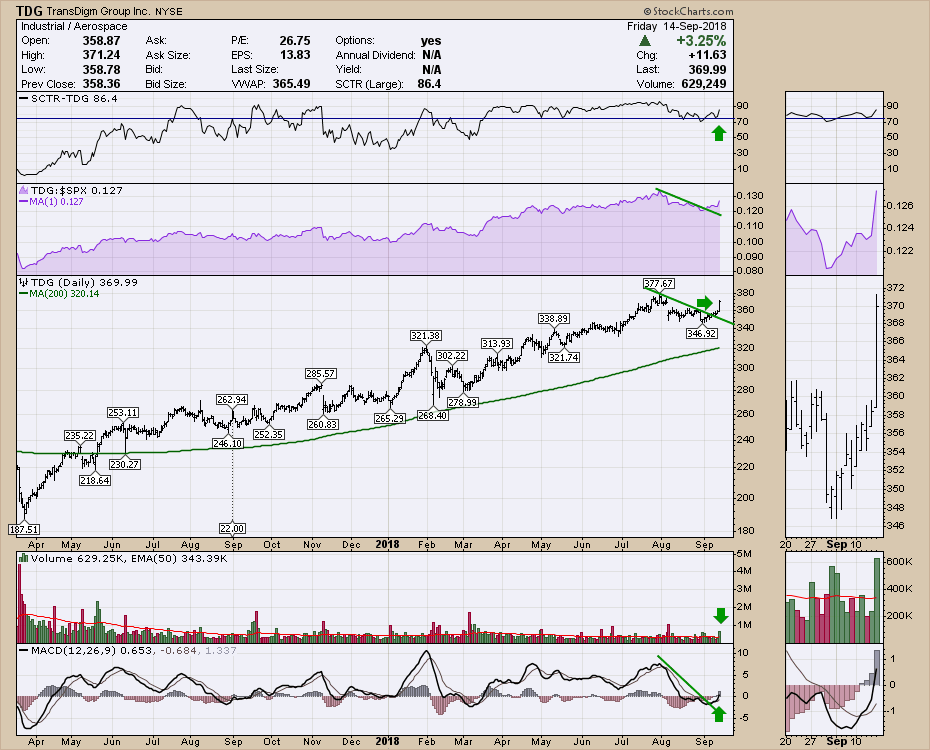Select the TDG ticker symbol in the header

29,11
